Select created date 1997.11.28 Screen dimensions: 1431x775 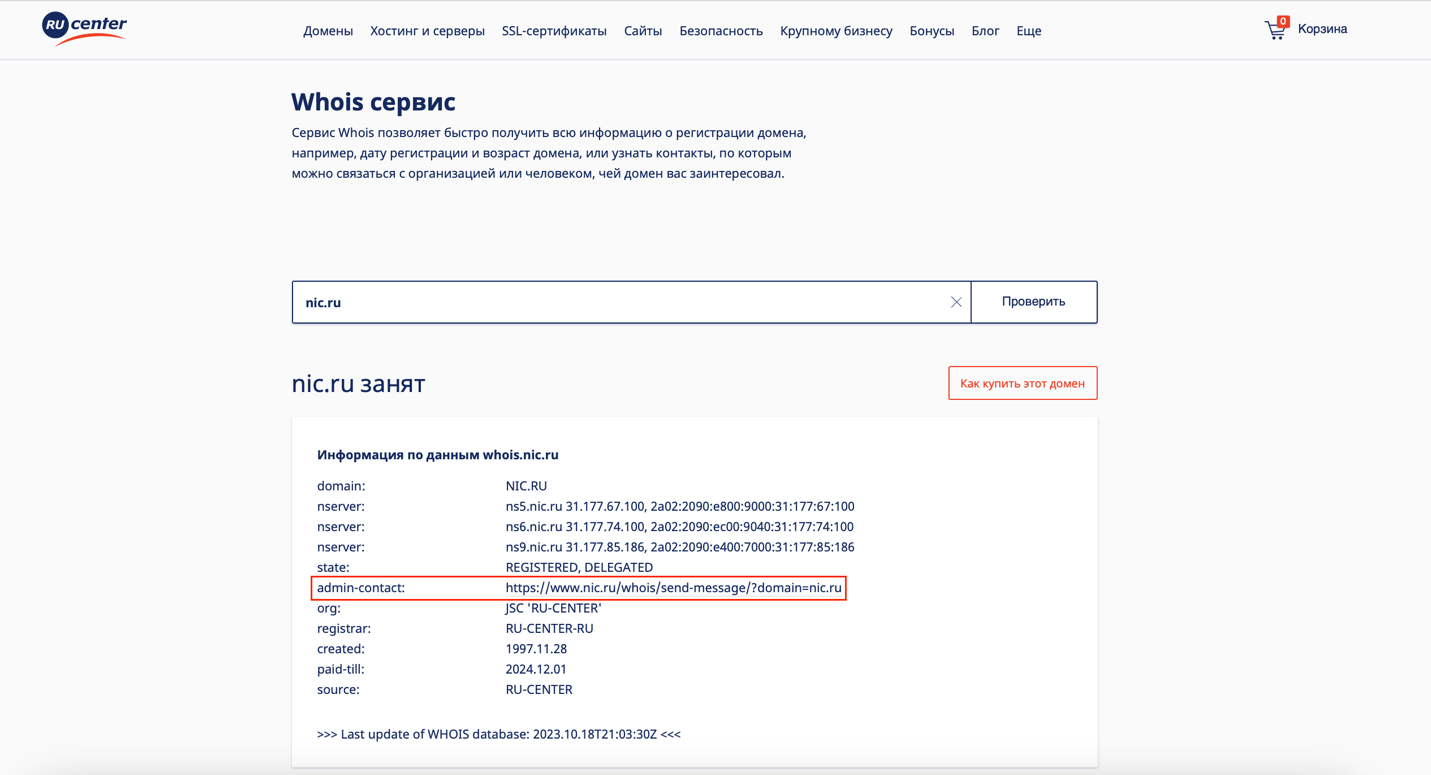click(x=536, y=649)
